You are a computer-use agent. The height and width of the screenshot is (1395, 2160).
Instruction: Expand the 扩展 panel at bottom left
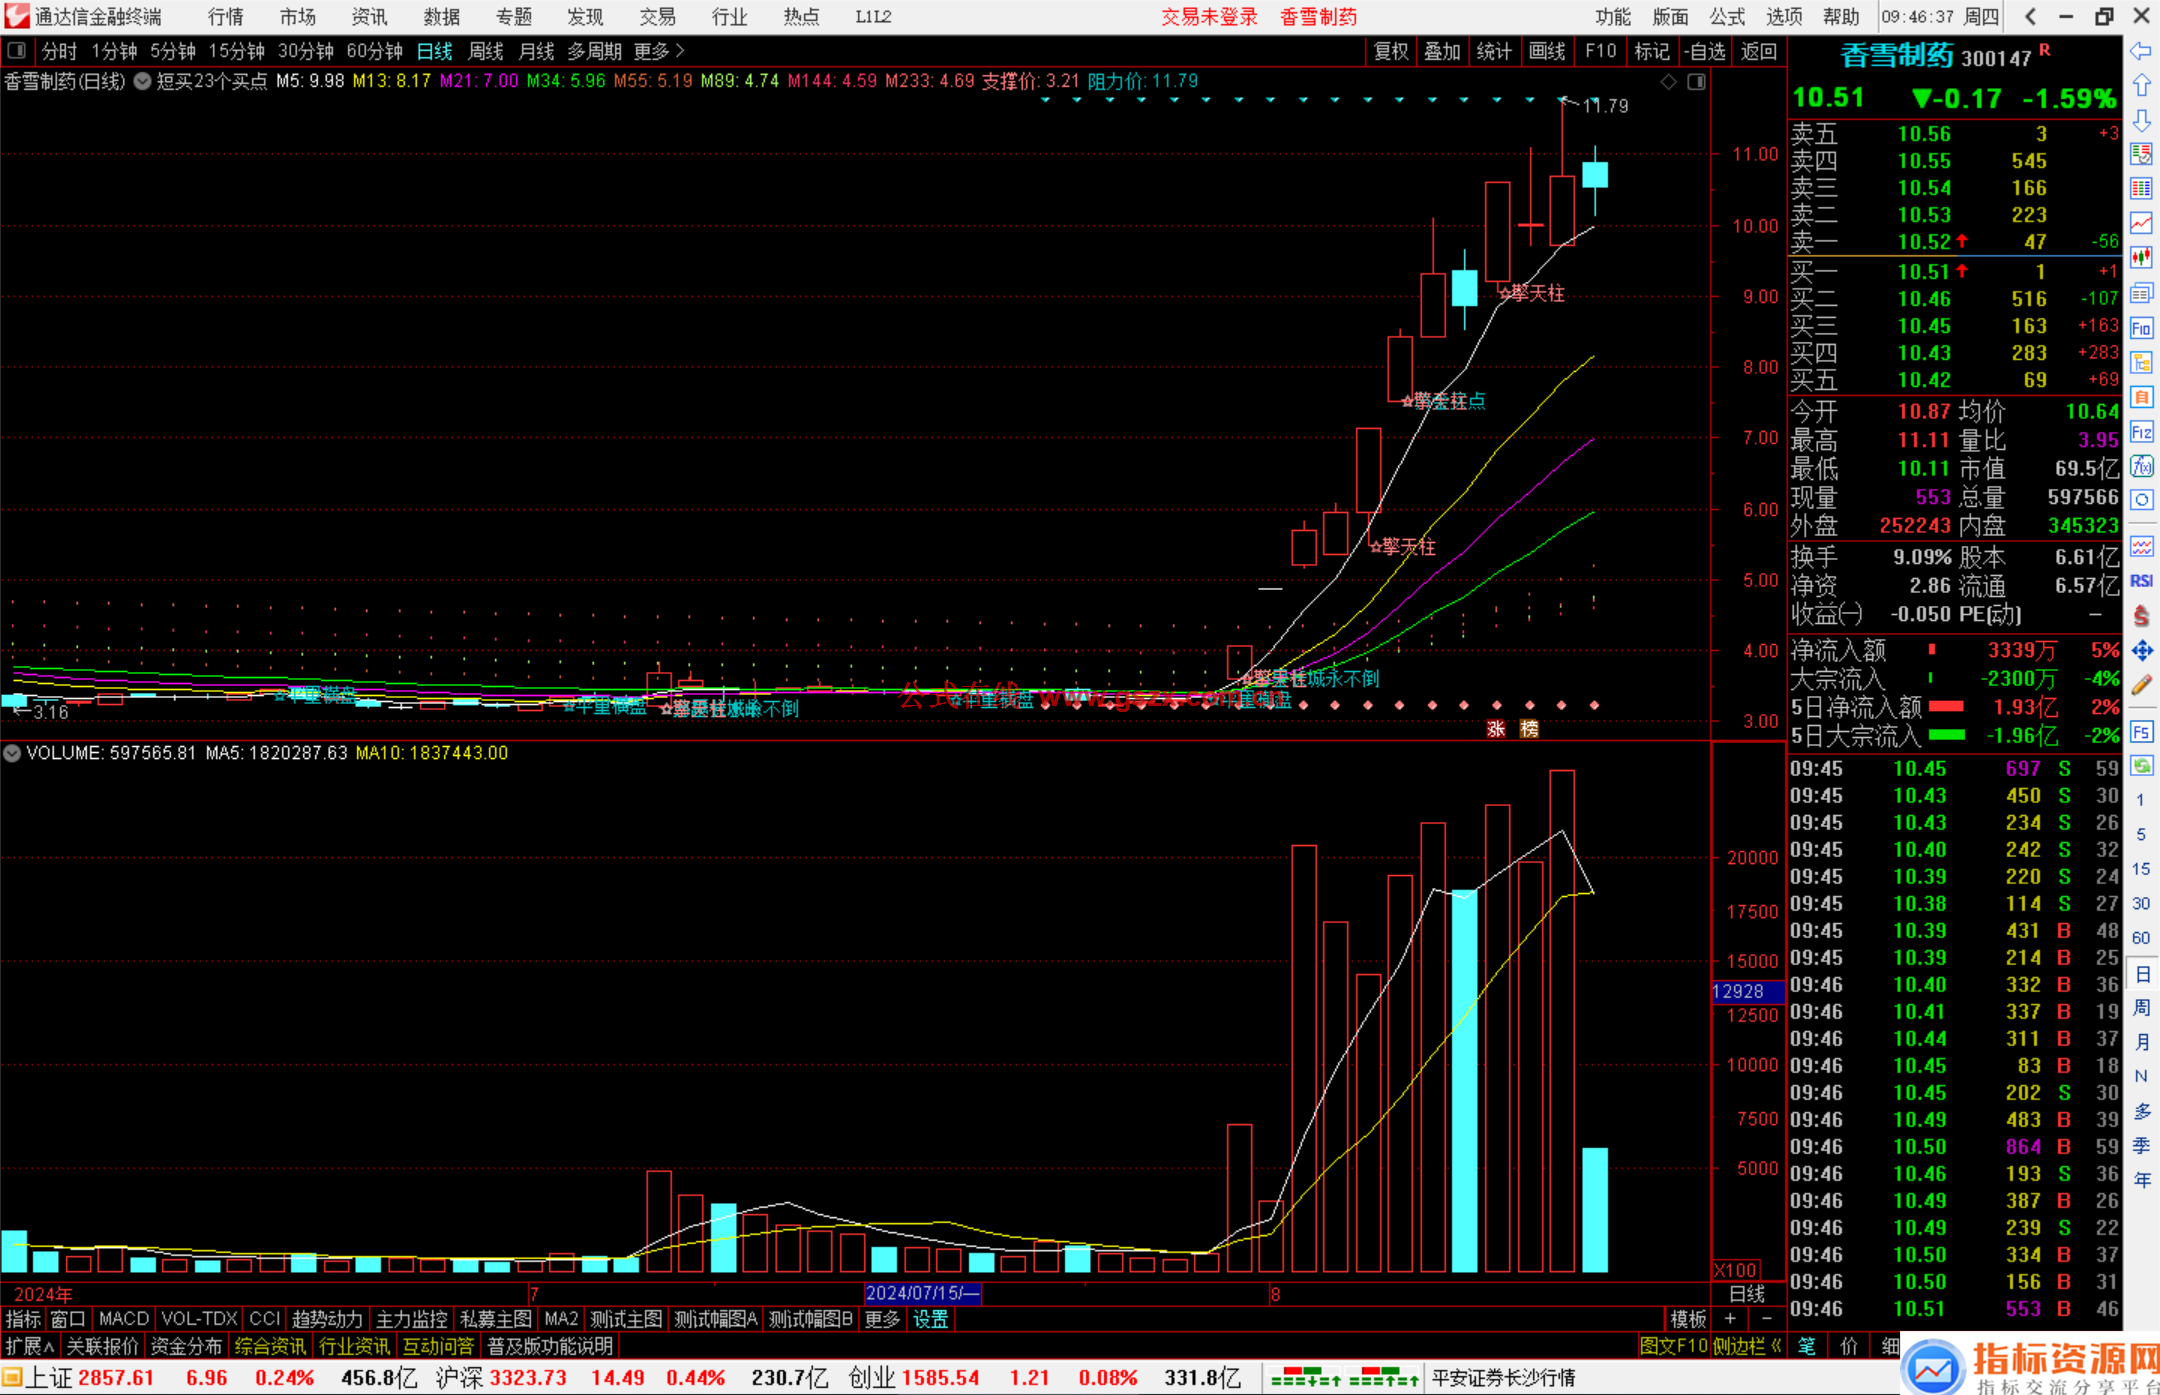click(30, 1346)
